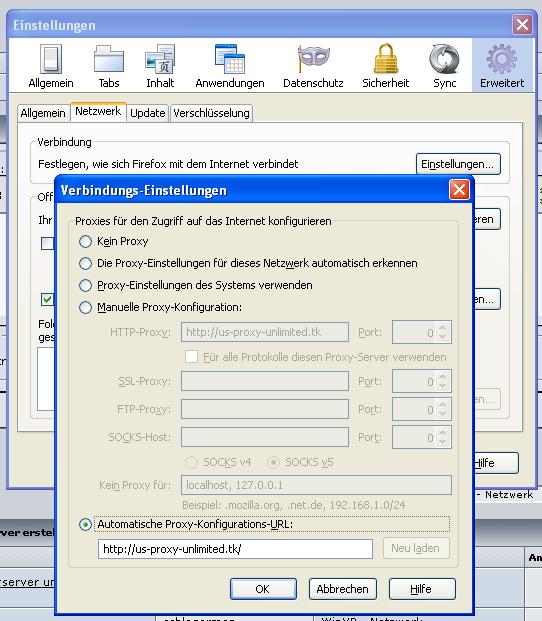Click Abbrechen in the connection dialog
This screenshot has width=542, height=621.
[x=343, y=589]
